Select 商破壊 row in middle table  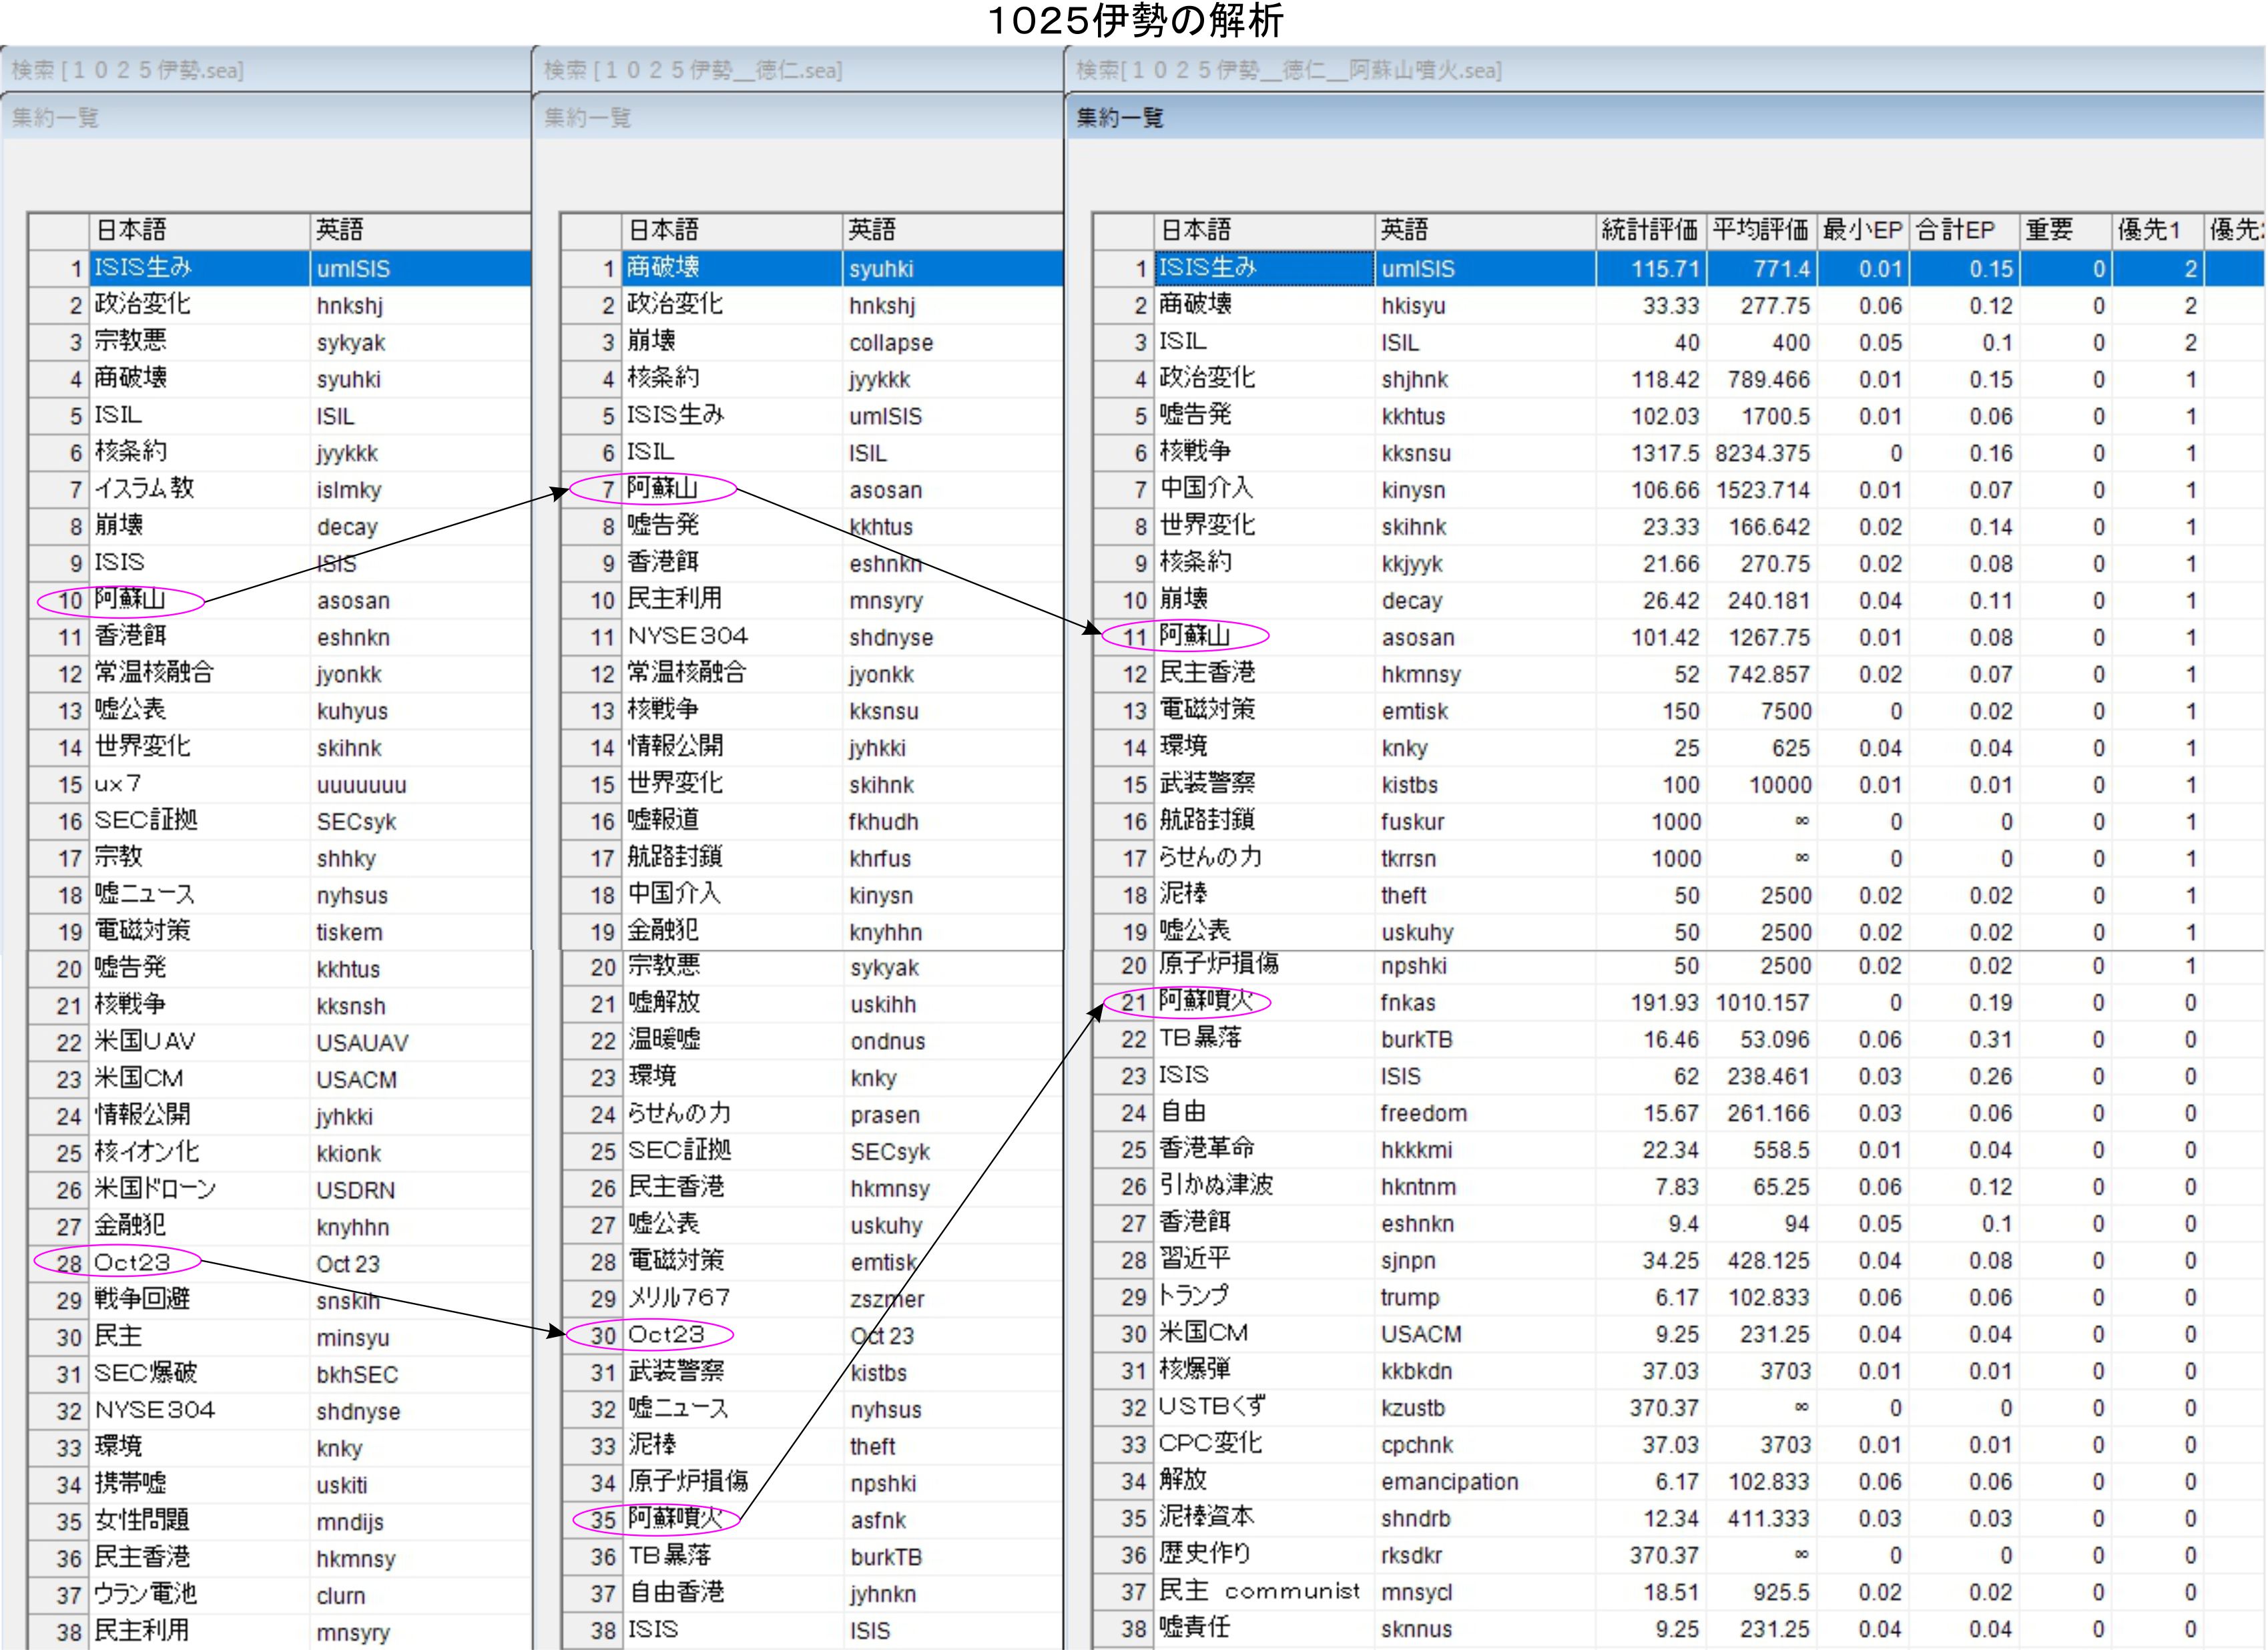point(663,268)
